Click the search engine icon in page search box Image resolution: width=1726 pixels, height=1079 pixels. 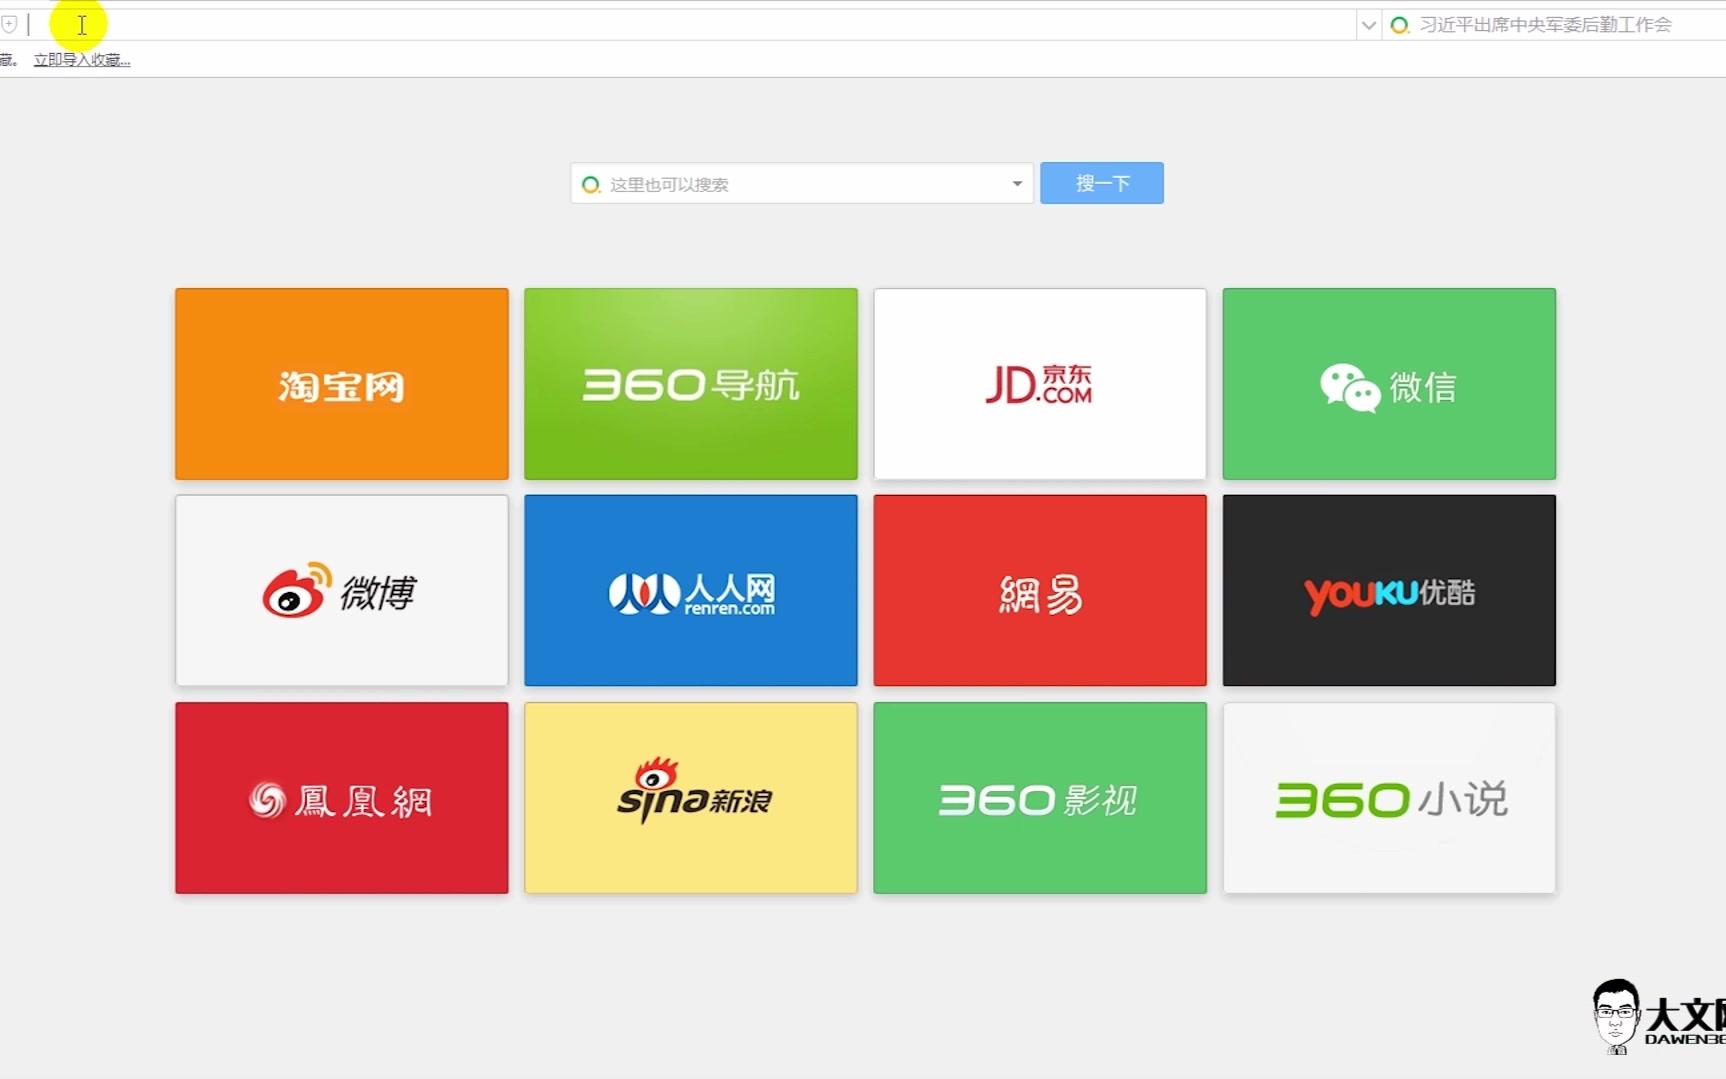pyautogui.click(x=591, y=185)
